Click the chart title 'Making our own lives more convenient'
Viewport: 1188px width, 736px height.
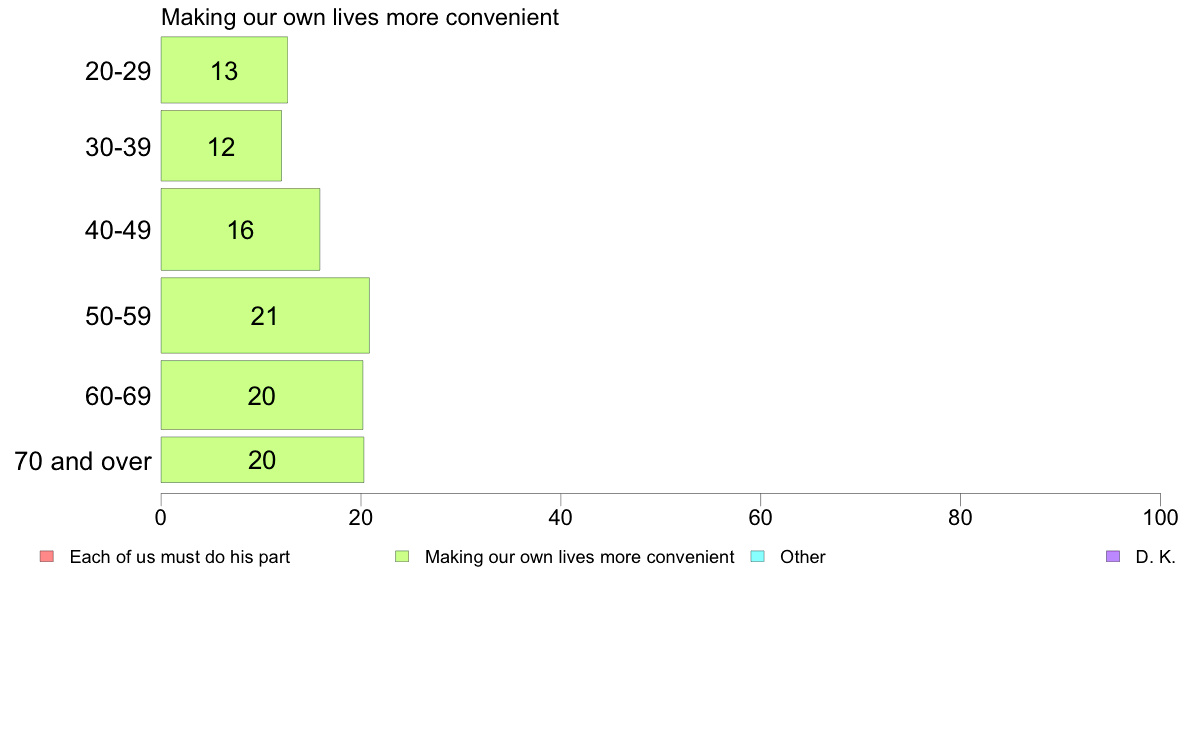coord(360,17)
